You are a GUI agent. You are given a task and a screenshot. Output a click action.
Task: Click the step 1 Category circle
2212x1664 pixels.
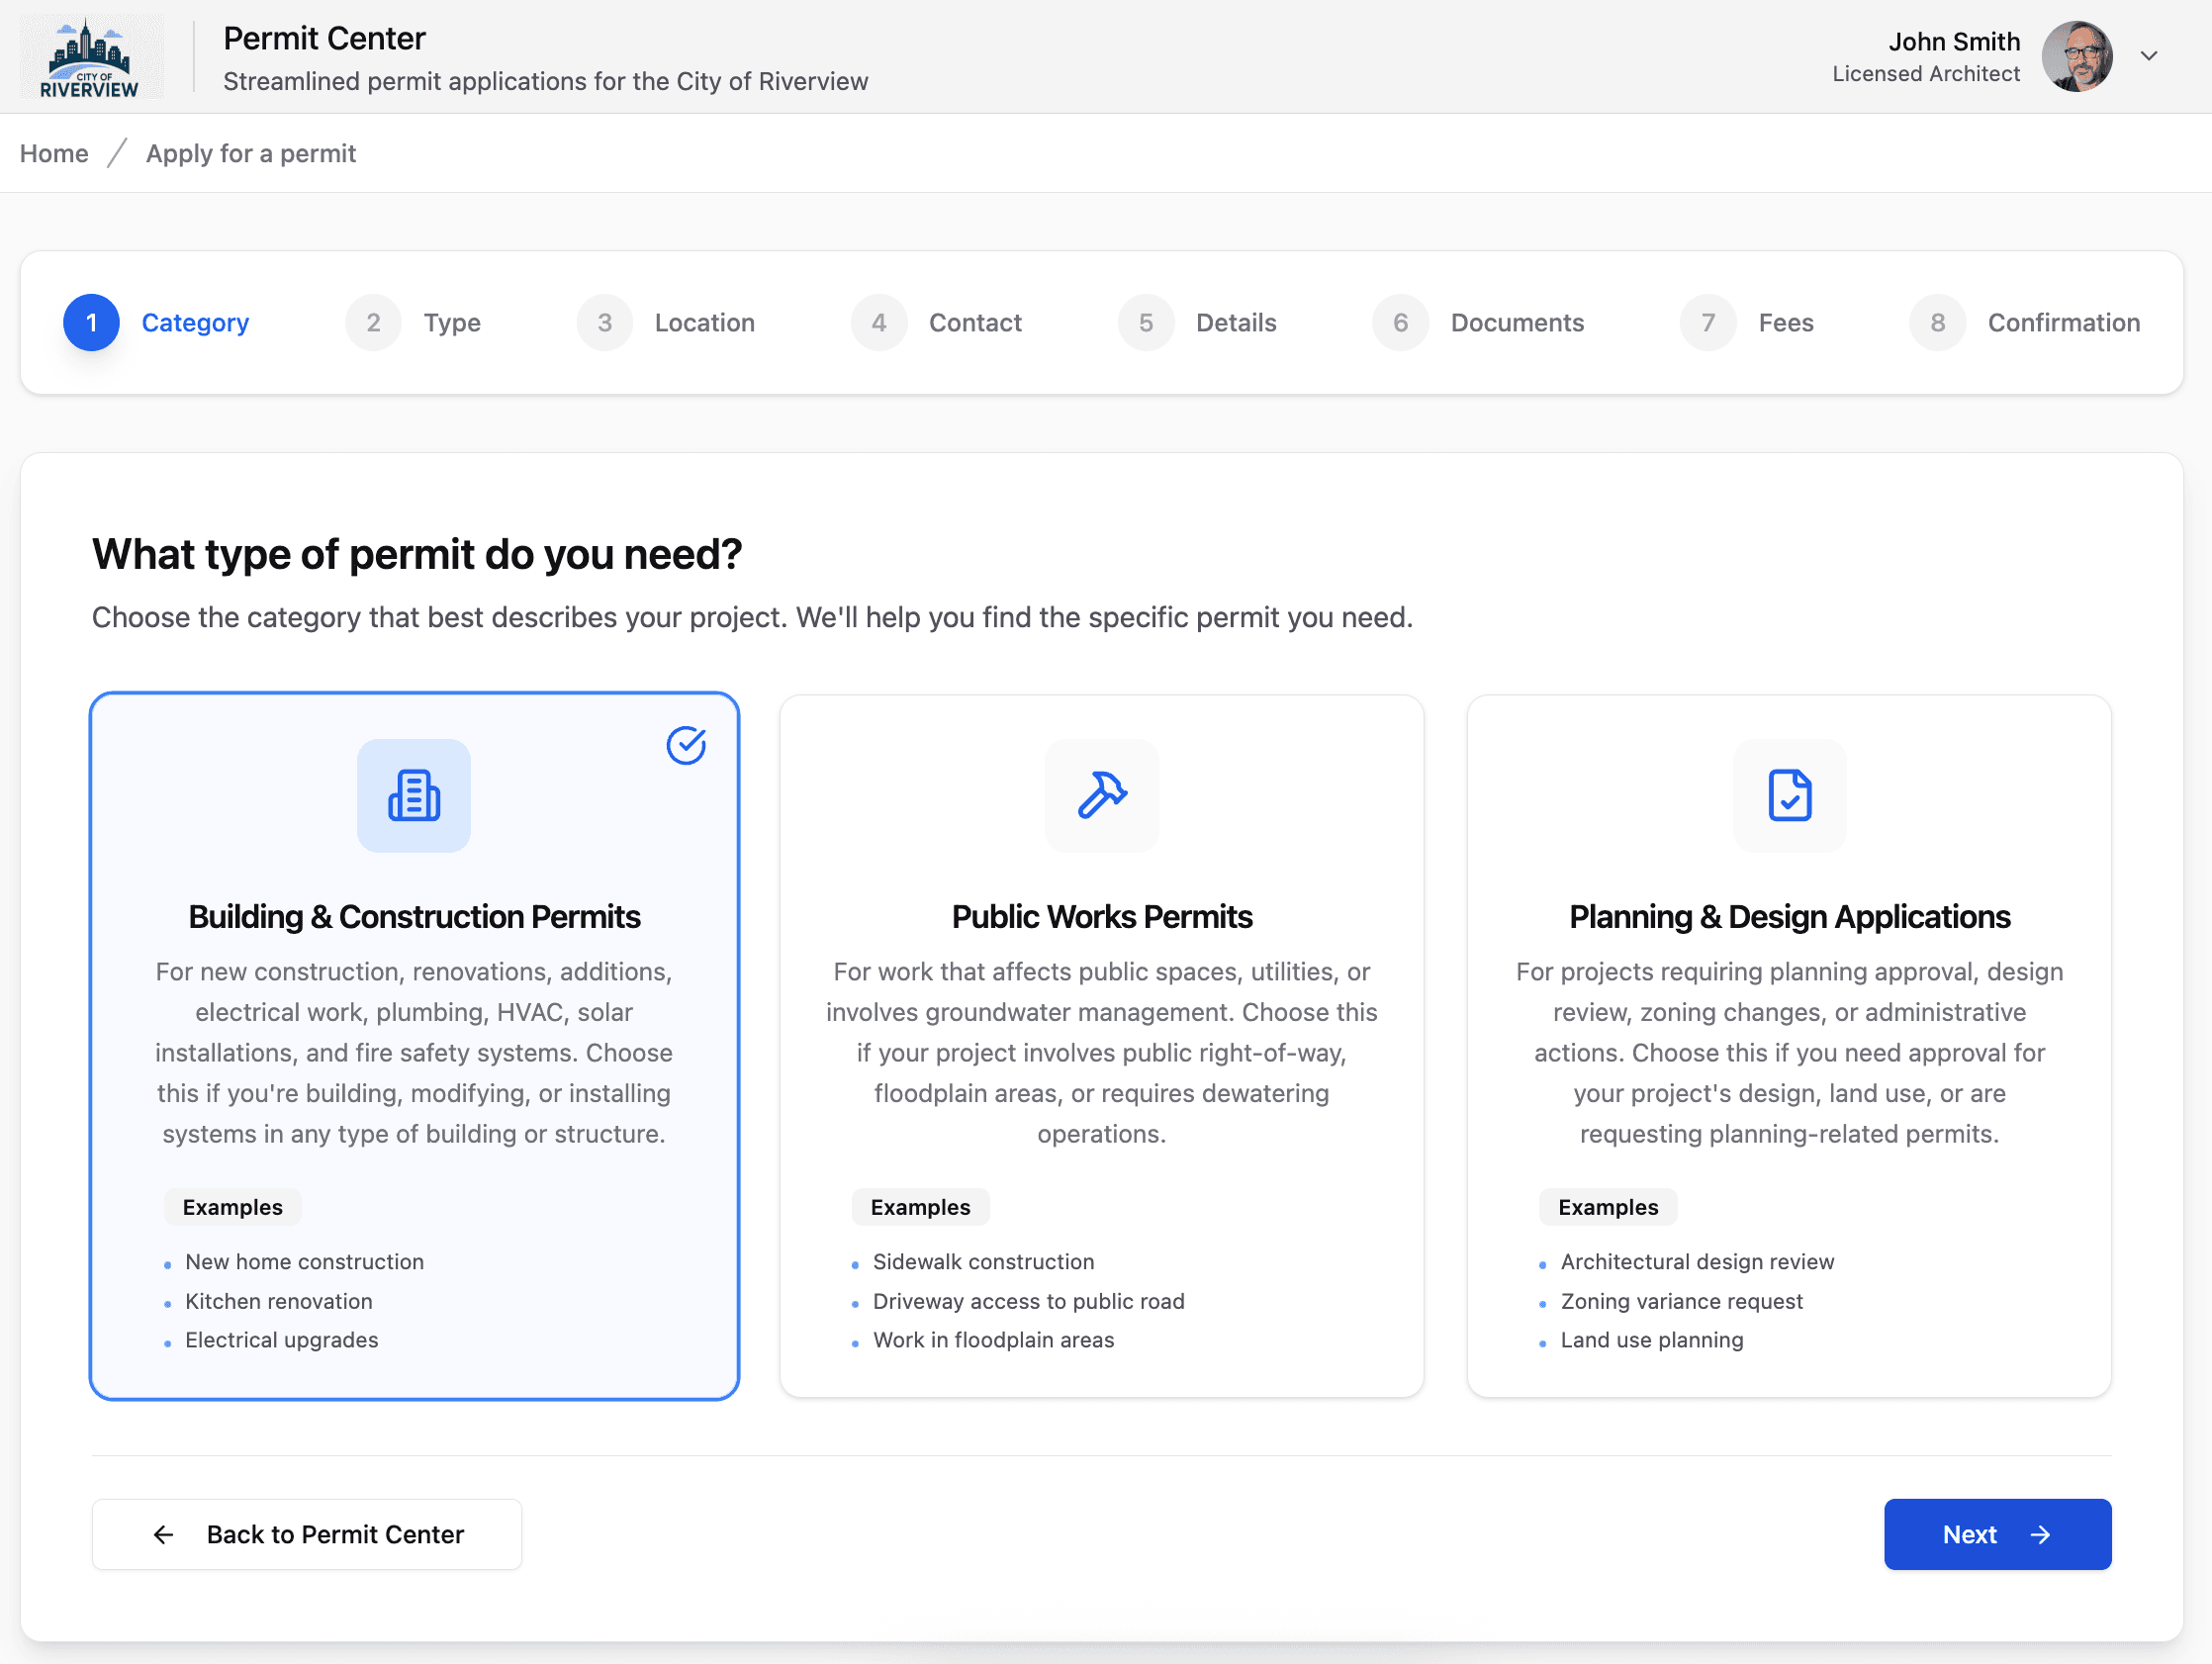(x=91, y=322)
